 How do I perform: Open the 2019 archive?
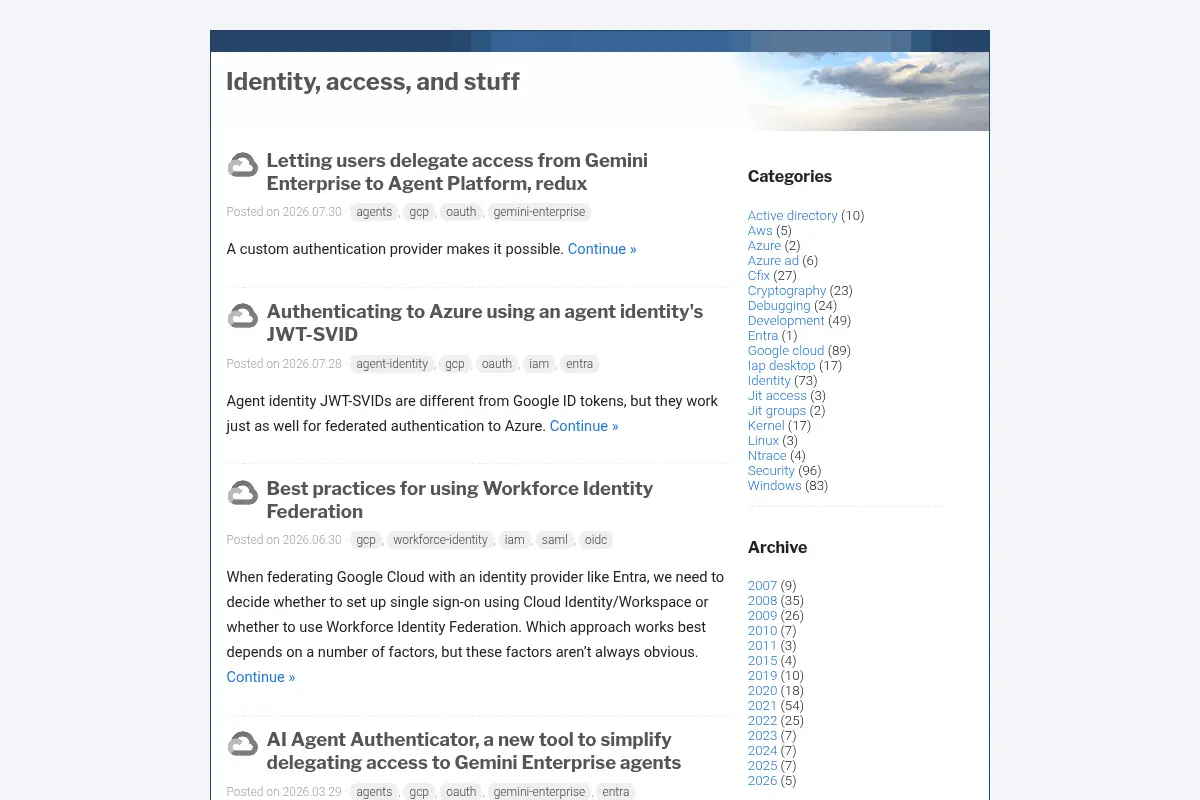point(762,676)
